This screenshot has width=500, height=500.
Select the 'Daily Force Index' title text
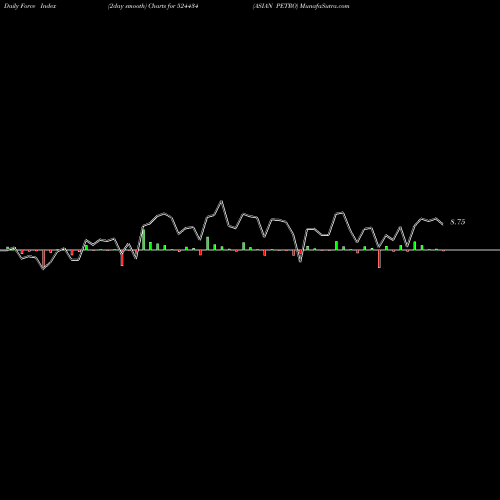tap(30, 6)
